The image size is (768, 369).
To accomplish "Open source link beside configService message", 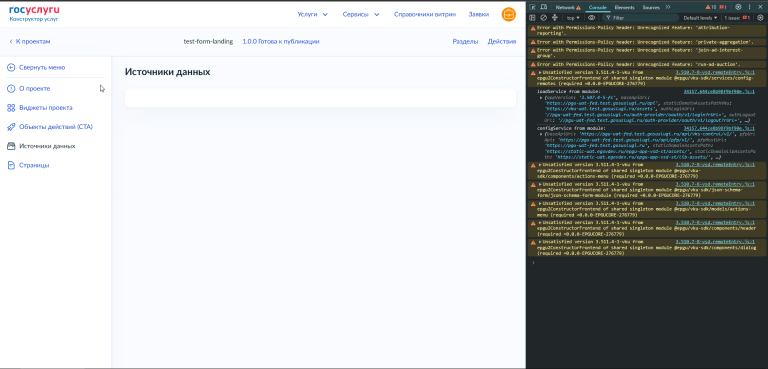I will coord(719,128).
